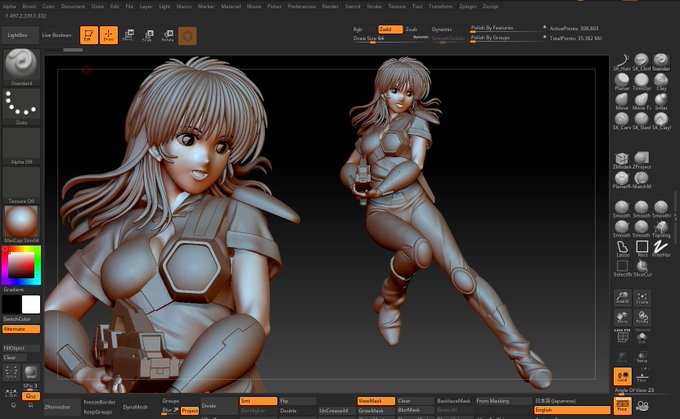The width and height of the screenshot is (680, 419).
Task: Select the ZProject brush
Action: tap(641, 160)
